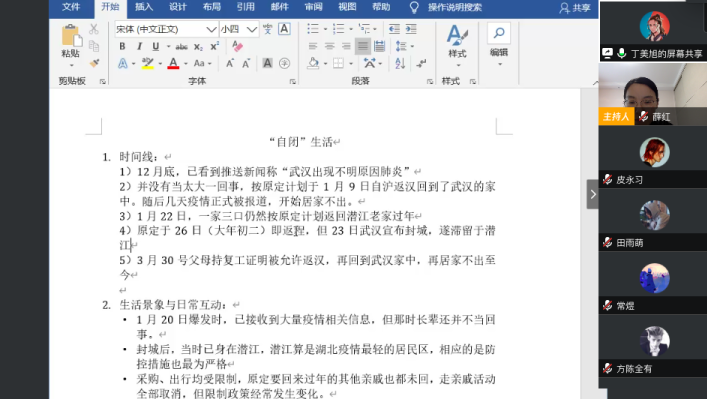The height and width of the screenshot is (399, 707).
Task: Switch to the 插入 ribbon tab
Action: (144, 7)
